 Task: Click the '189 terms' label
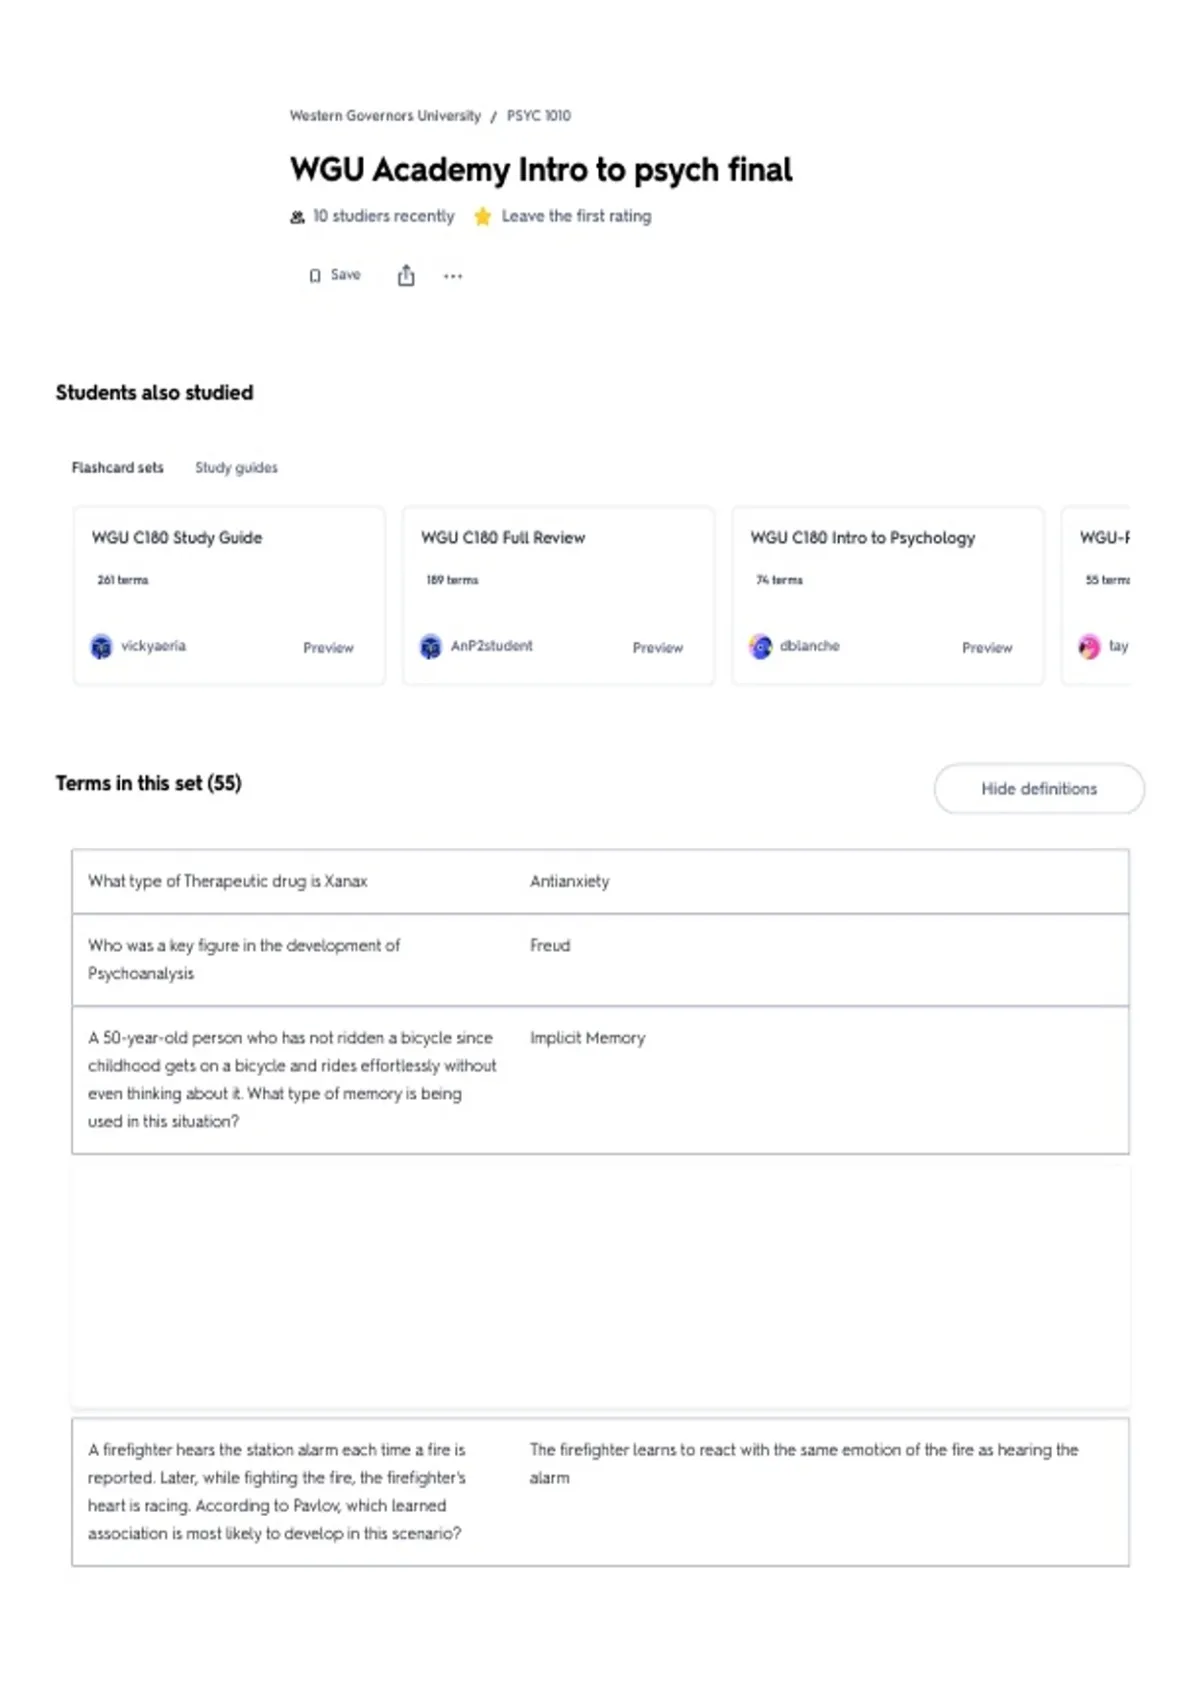click(x=452, y=580)
